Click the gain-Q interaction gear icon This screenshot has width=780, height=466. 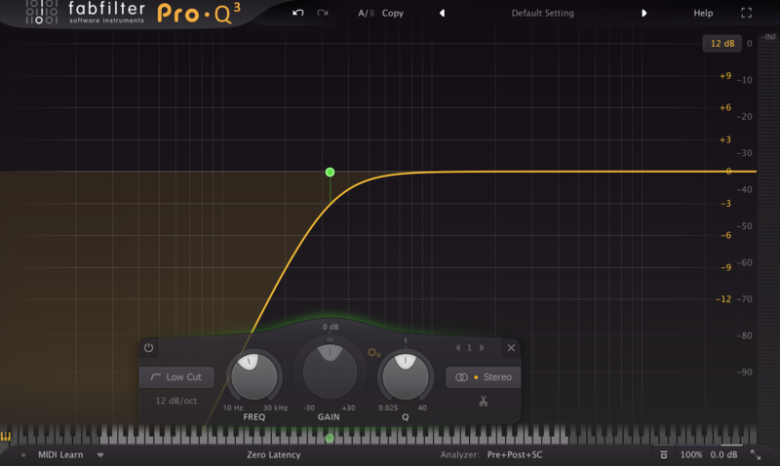point(374,353)
